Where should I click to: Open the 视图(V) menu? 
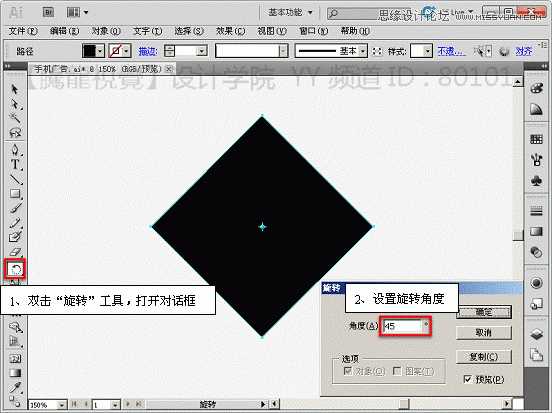272,31
